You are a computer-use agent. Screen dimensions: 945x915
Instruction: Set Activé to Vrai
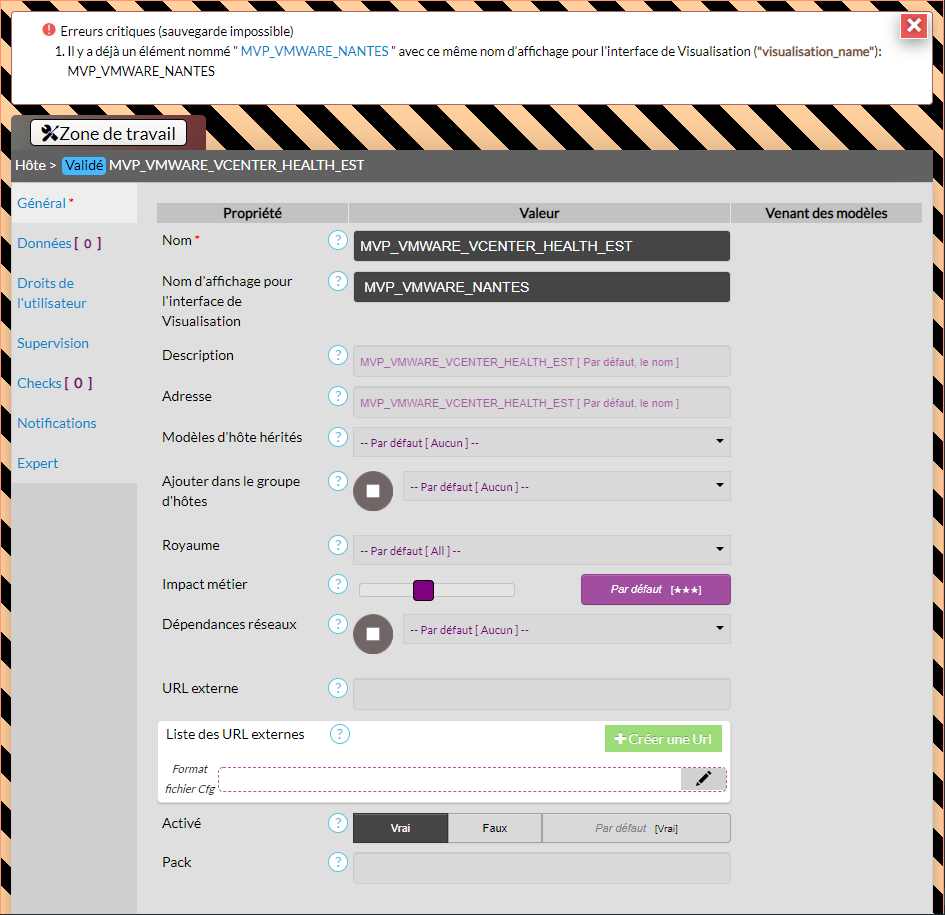400,828
